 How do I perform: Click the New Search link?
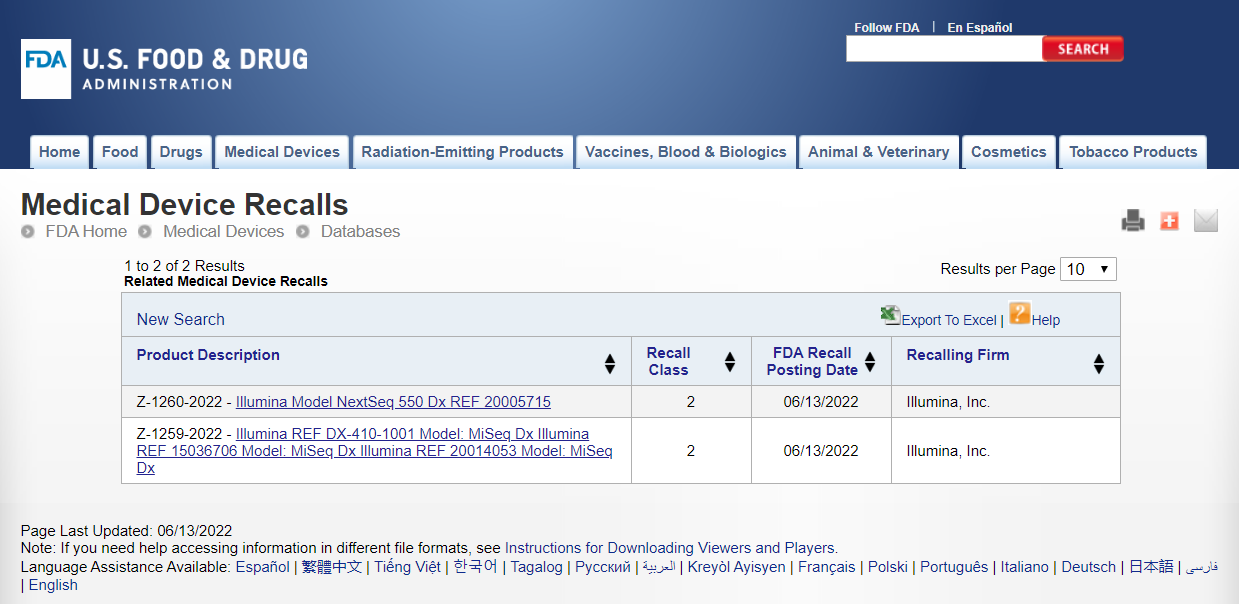coord(181,319)
